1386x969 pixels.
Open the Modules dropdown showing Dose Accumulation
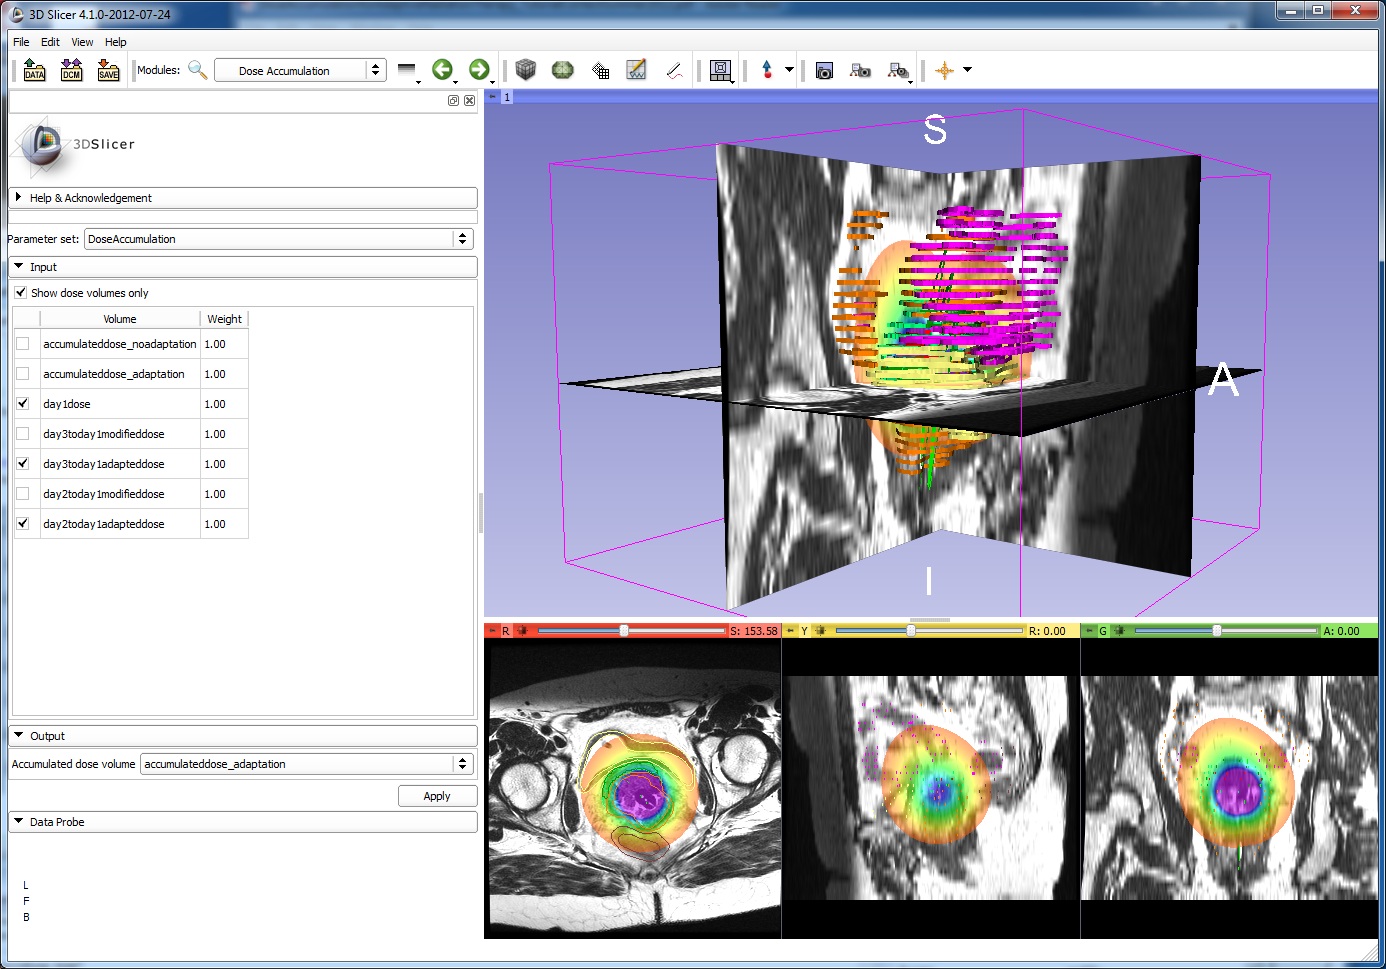click(x=300, y=70)
